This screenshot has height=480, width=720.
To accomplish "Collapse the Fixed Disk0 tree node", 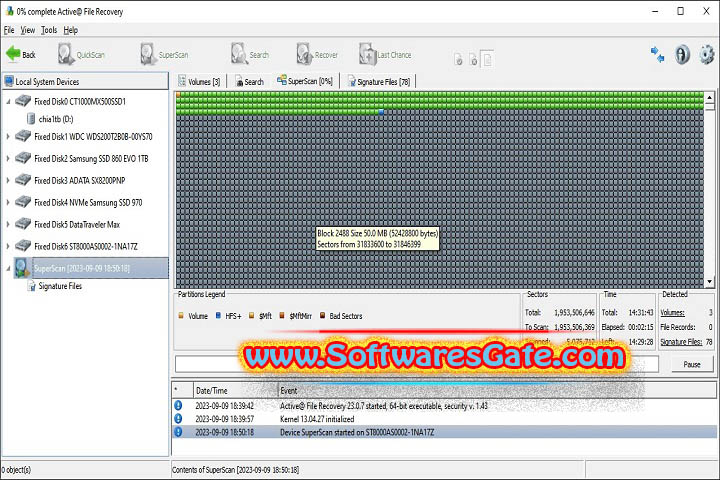I will coord(8,102).
